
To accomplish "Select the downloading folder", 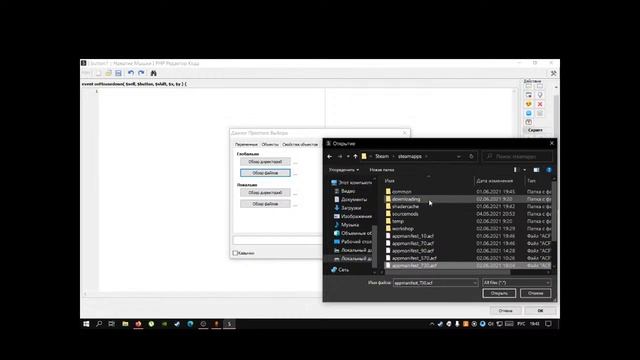I will click(x=406, y=199).
